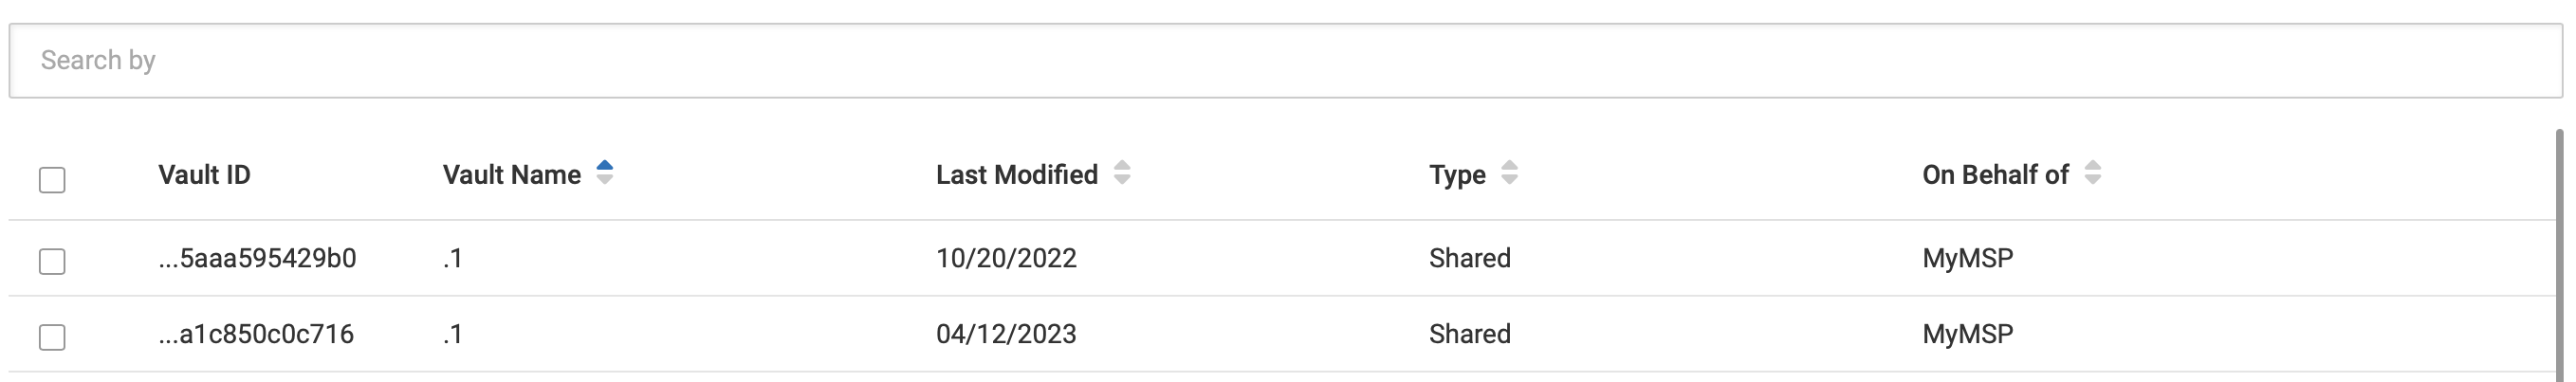Click MyMSP in the first row
The width and height of the screenshot is (2576, 382).
(x=1967, y=258)
